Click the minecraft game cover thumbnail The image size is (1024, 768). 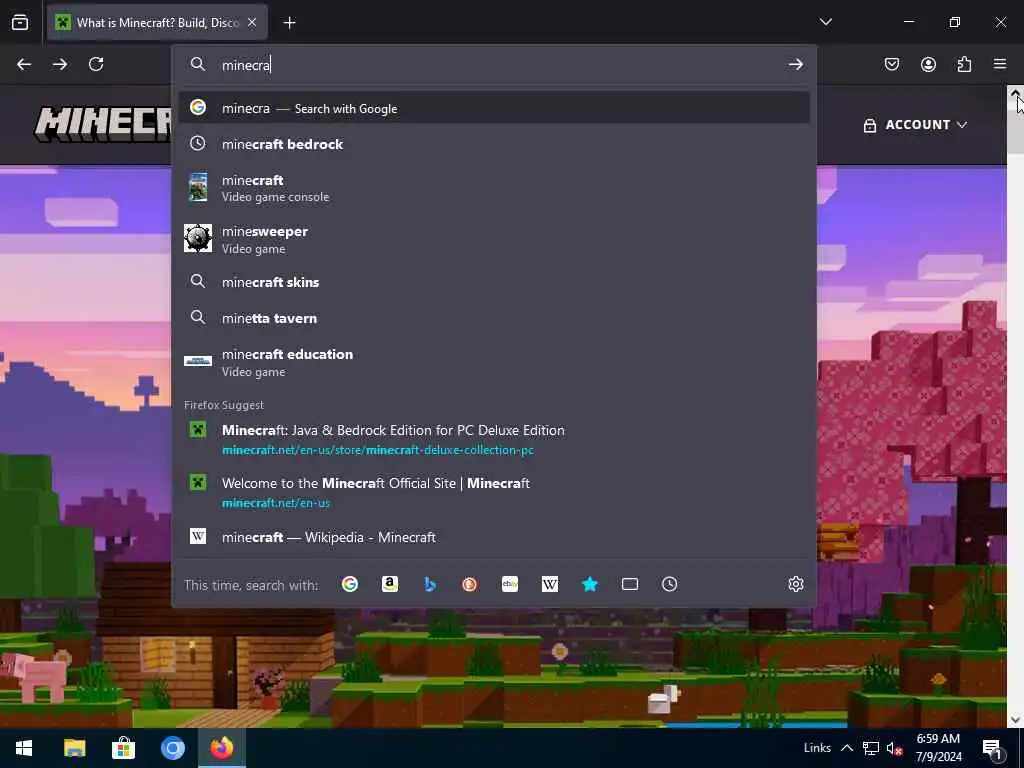(x=198, y=187)
